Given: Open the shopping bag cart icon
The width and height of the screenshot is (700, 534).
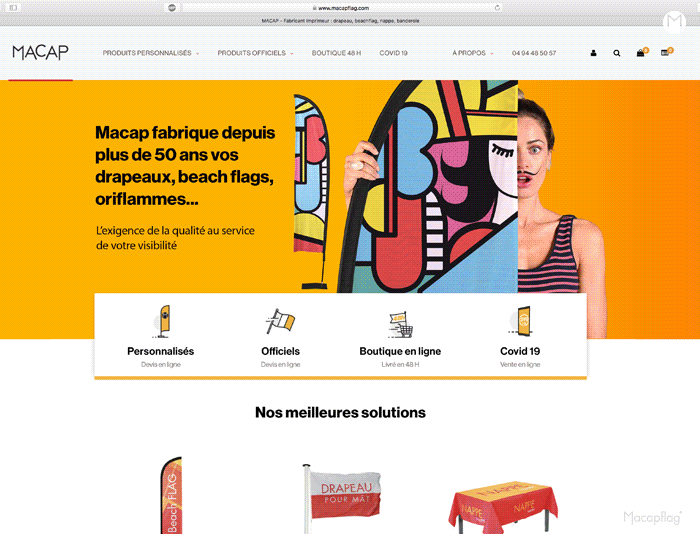Looking at the screenshot, I should [641, 53].
